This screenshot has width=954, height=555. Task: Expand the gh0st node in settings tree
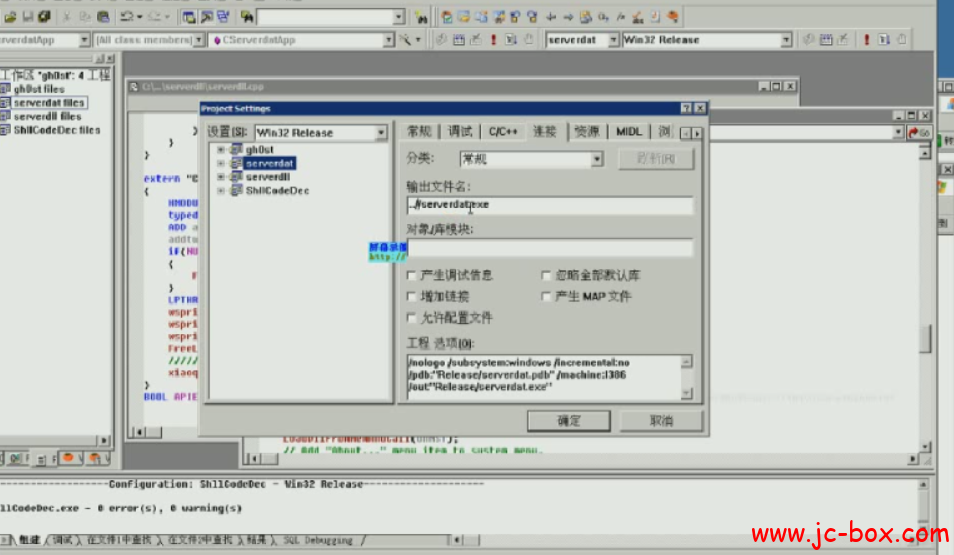220,149
